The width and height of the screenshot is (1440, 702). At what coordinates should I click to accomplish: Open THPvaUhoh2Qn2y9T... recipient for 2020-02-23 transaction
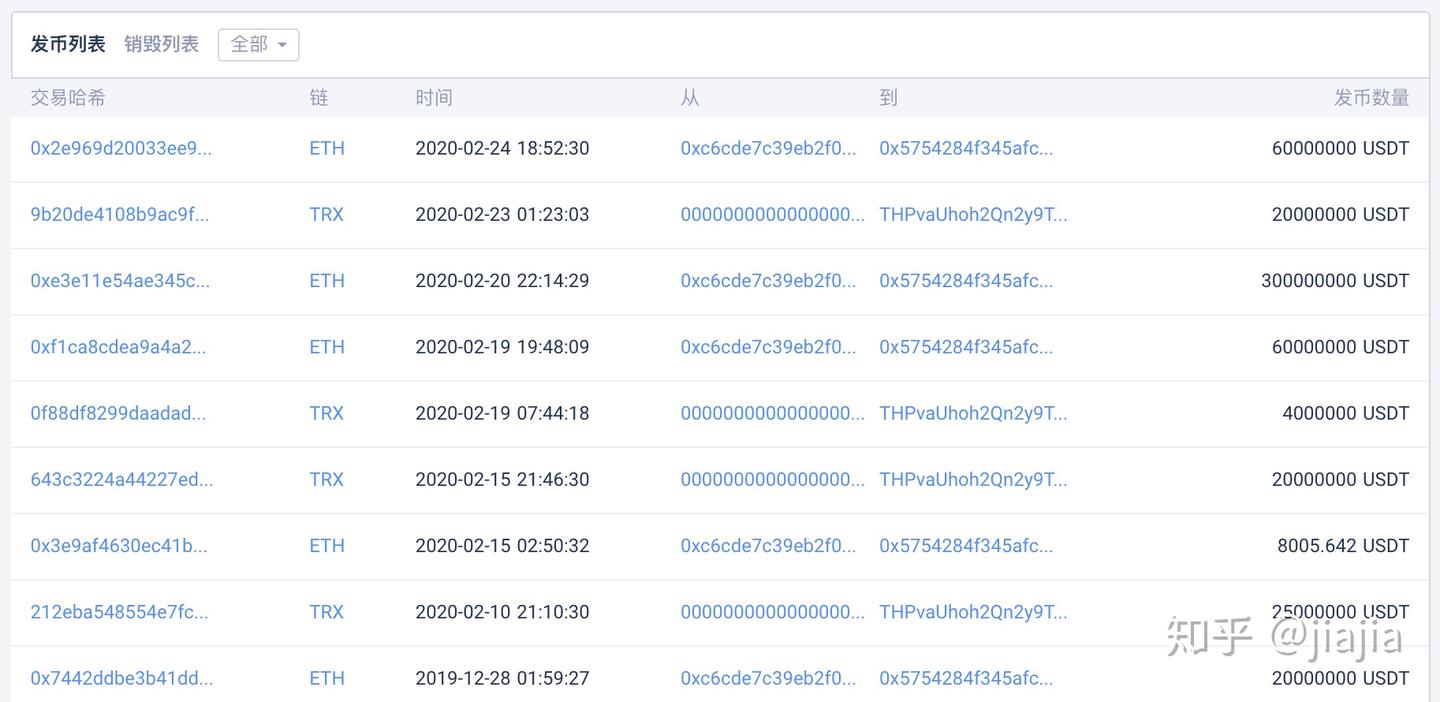click(x=973, y=214)
